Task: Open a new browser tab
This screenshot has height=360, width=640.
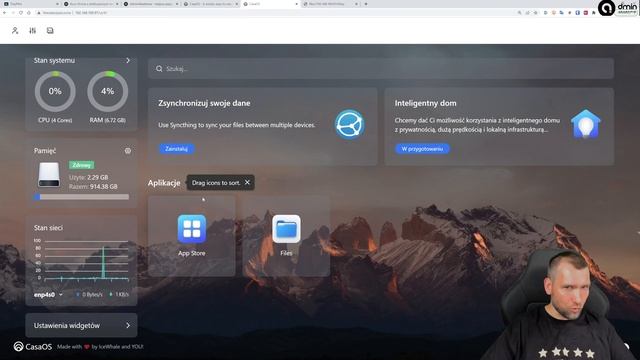Action: [x=366, y=4]
